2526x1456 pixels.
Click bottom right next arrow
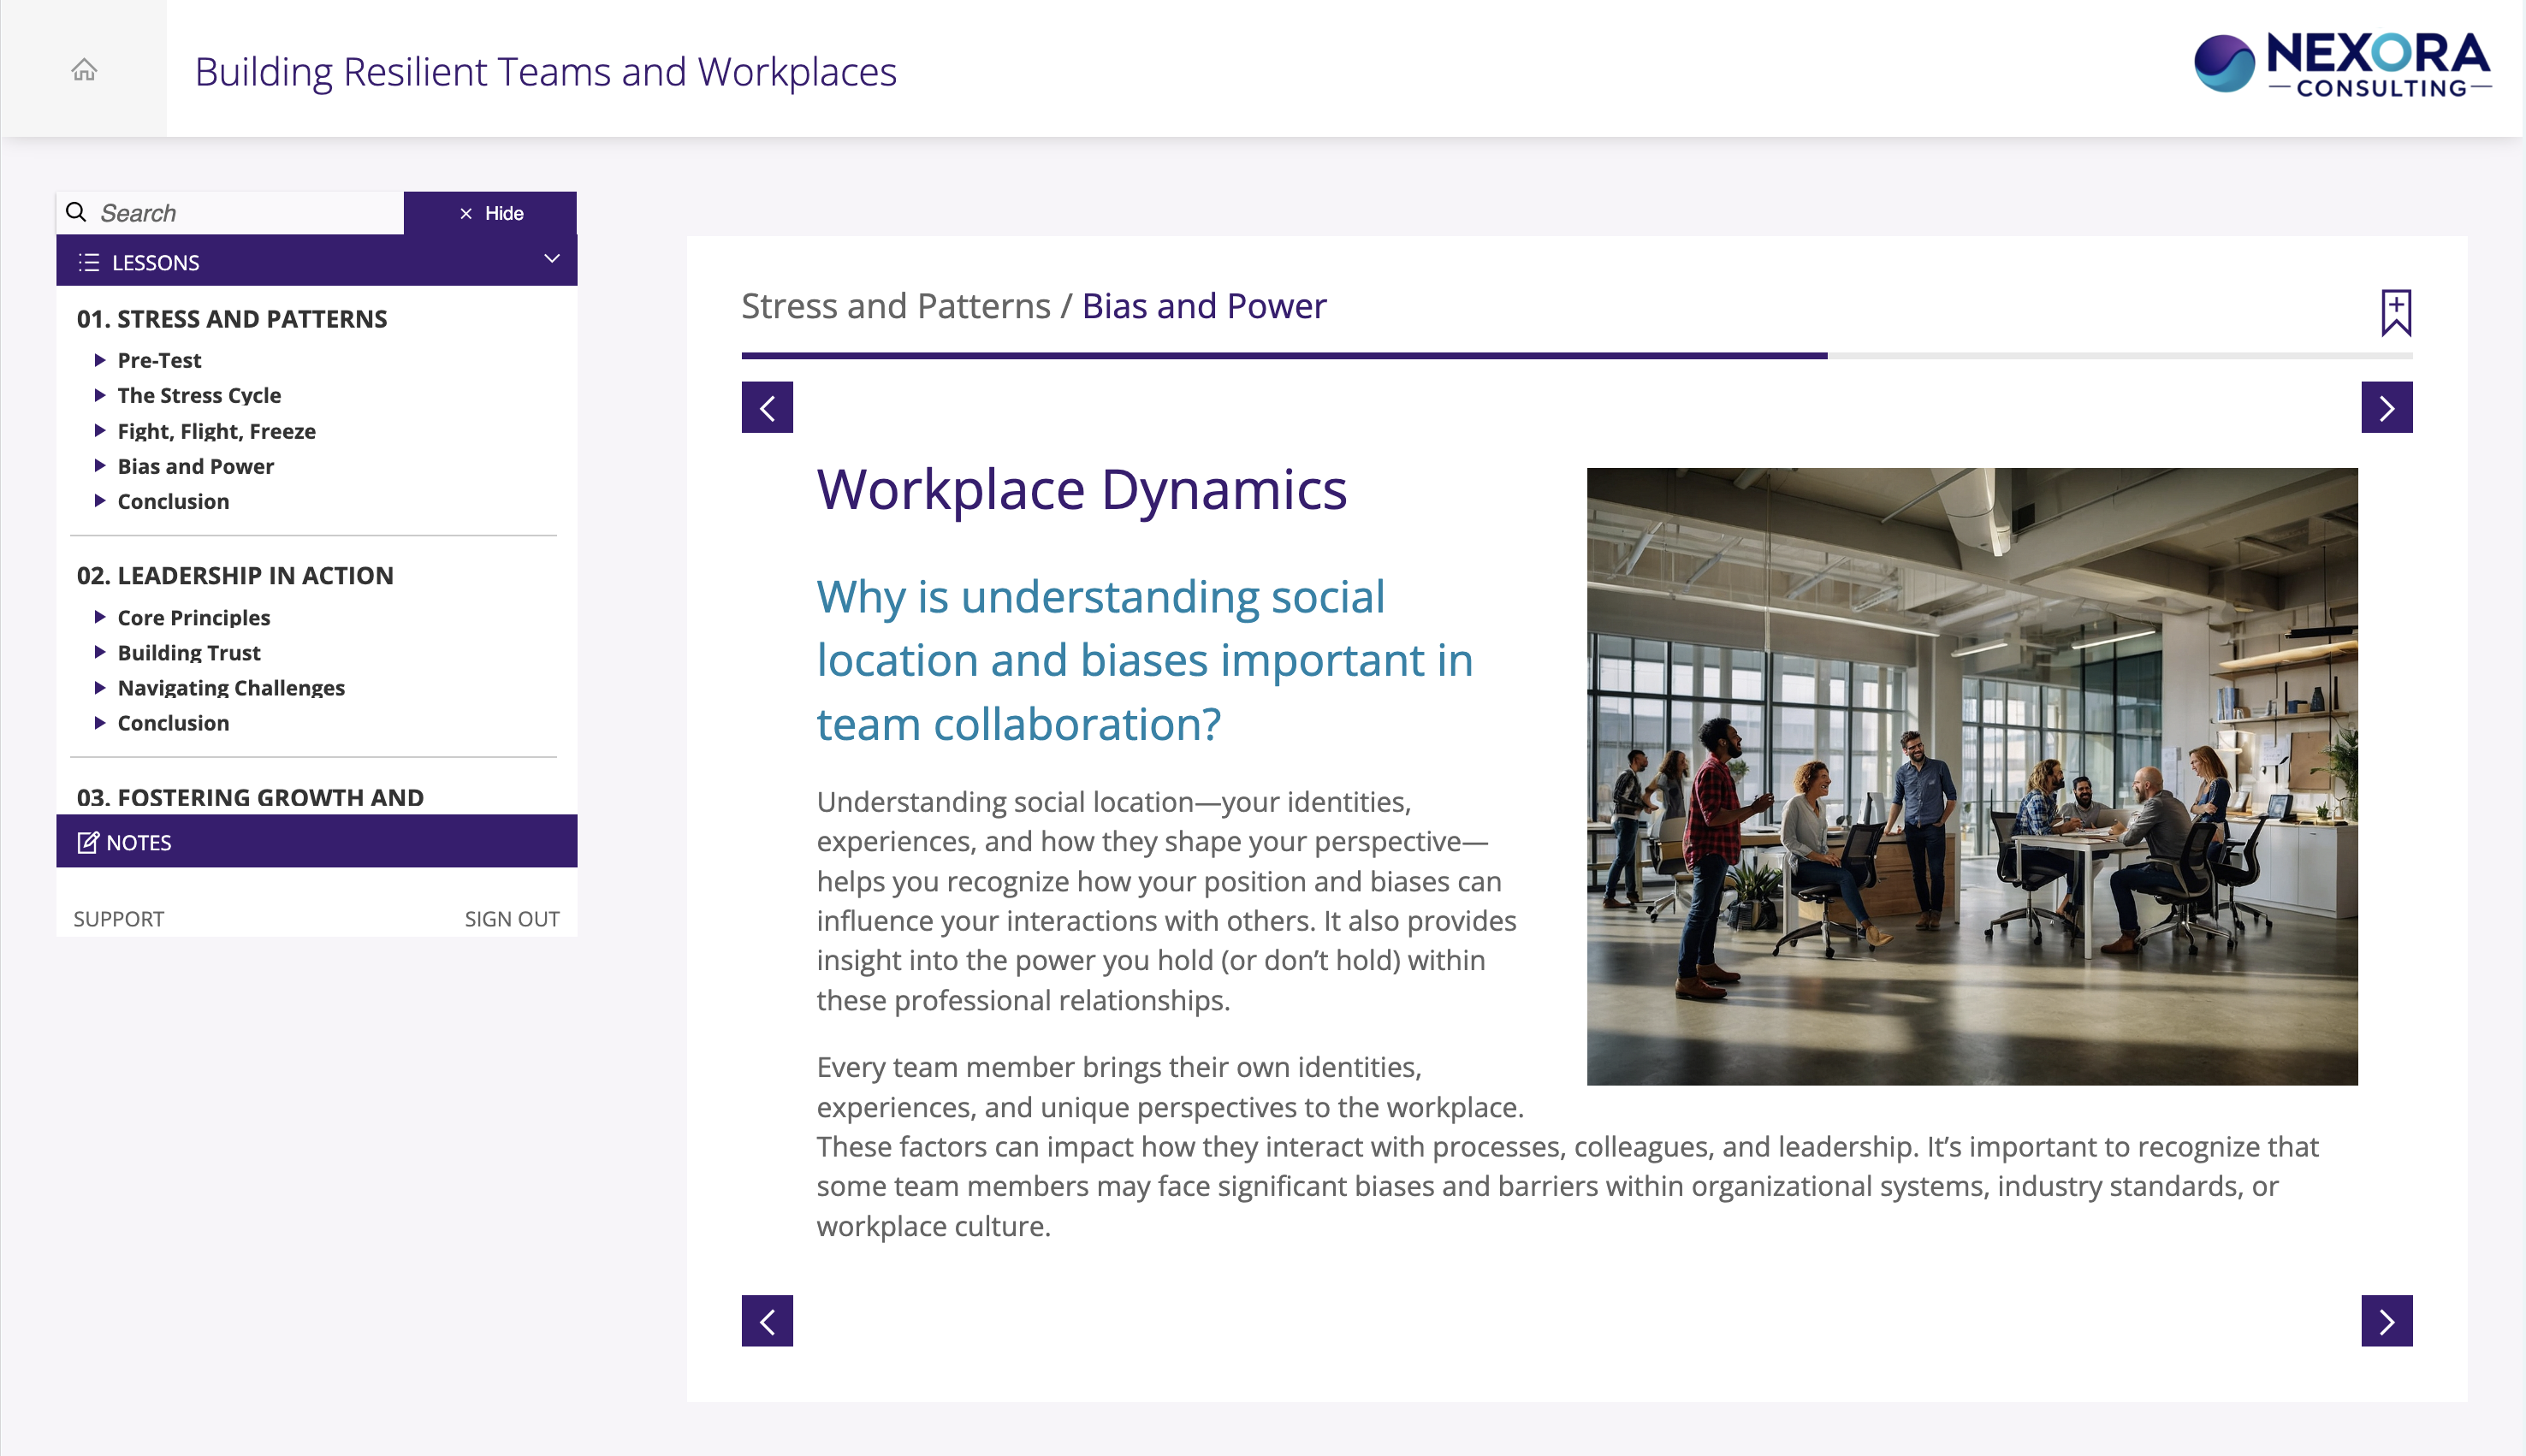click(2386, 1321)
